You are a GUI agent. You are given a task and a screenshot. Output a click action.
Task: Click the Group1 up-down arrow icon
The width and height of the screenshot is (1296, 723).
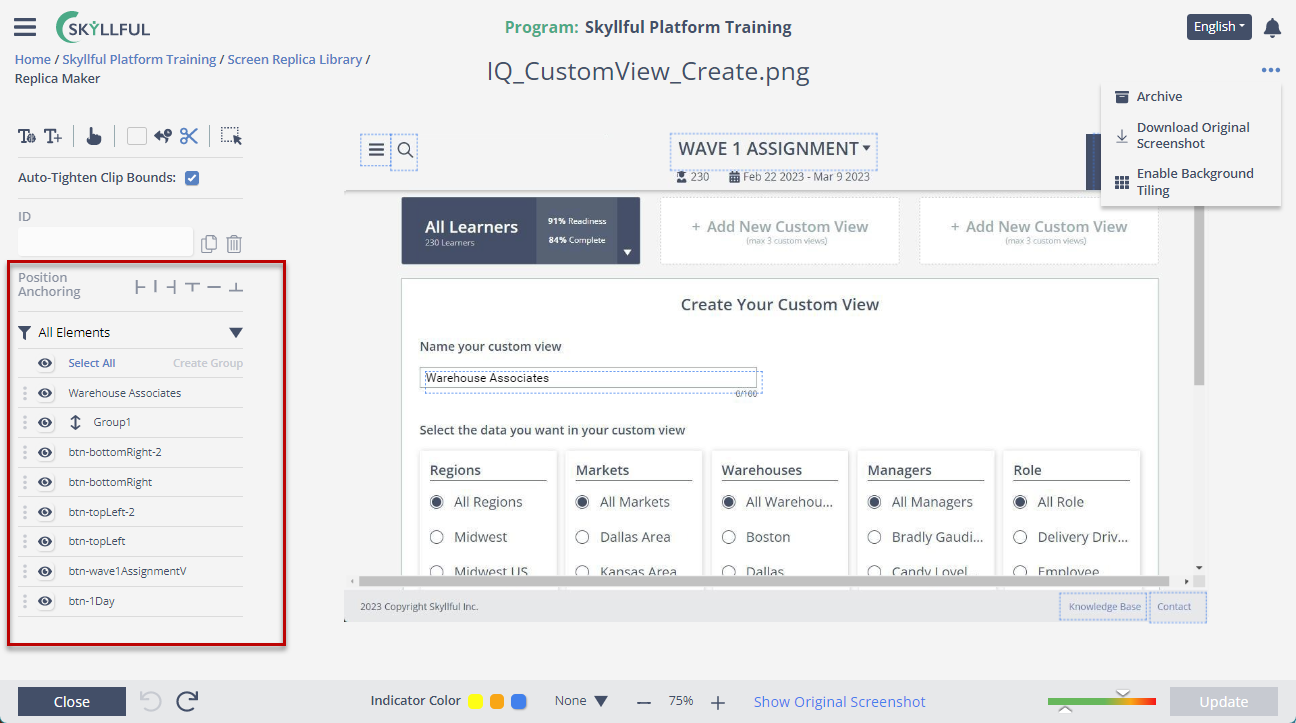point(75,423)
